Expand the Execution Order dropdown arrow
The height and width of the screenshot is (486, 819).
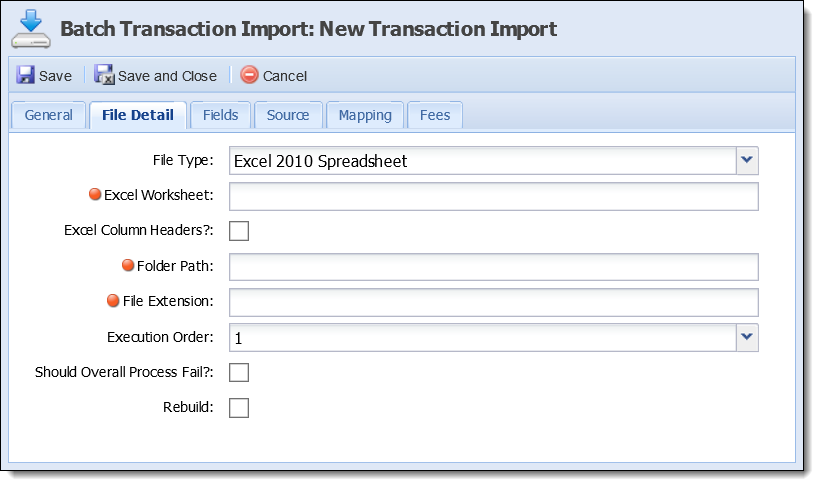[x=747, y=338]
